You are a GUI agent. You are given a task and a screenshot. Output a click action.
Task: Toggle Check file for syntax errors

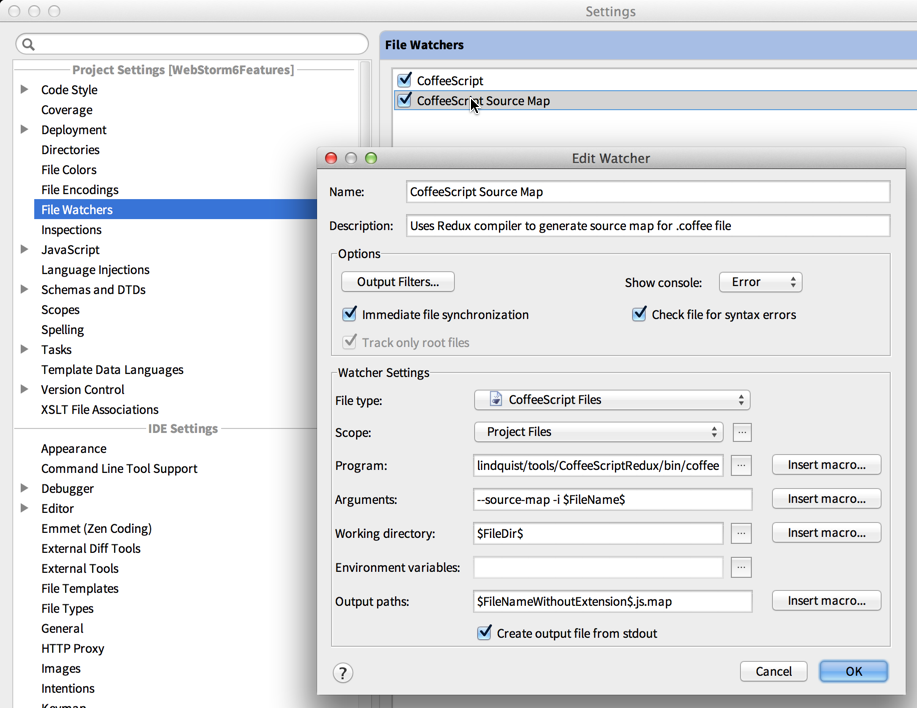[639, 314]
